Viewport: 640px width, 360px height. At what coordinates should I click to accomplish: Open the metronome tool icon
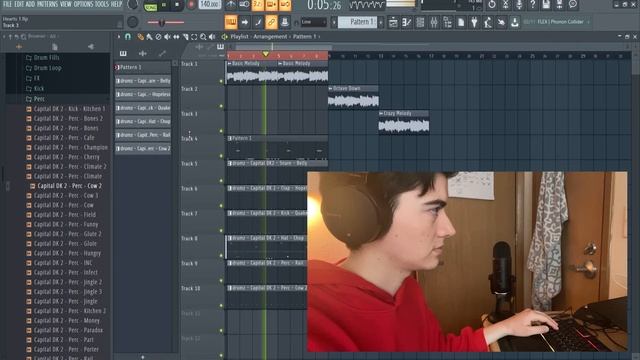pos(231,4)
